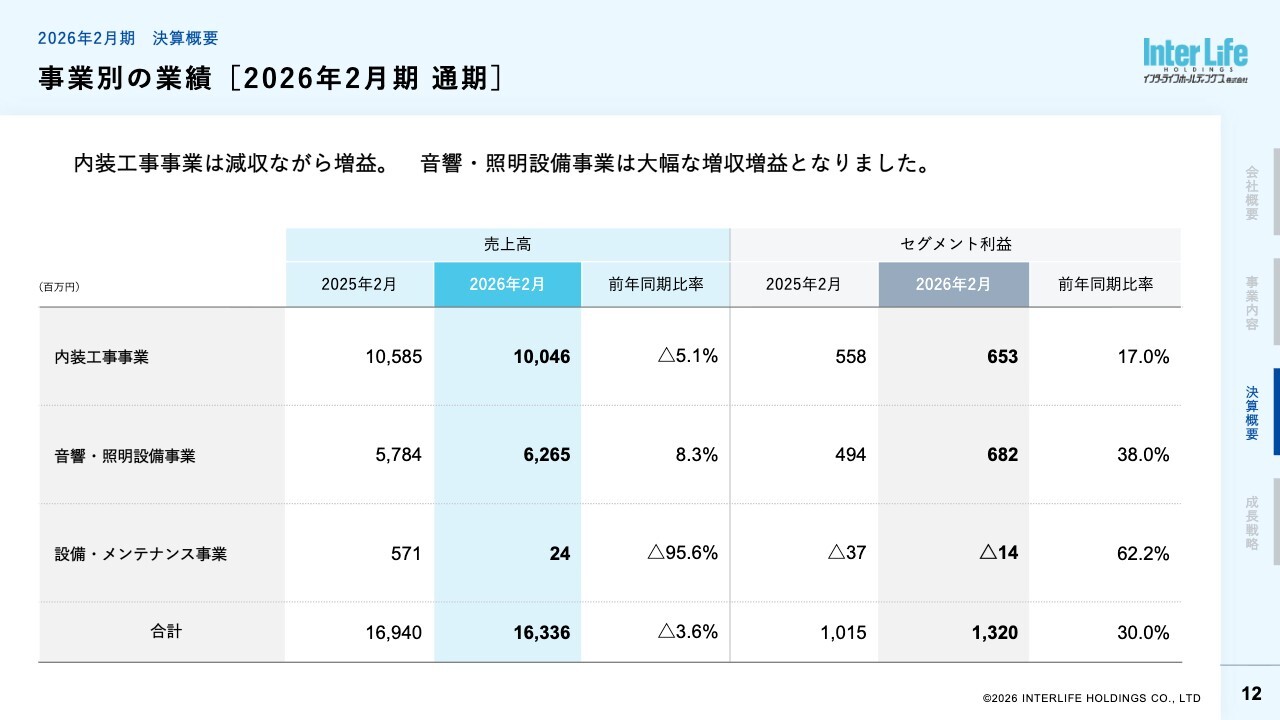Select the grey 2026年2月 segment profit header
The image size is (1280, 720).
point(953,284)
